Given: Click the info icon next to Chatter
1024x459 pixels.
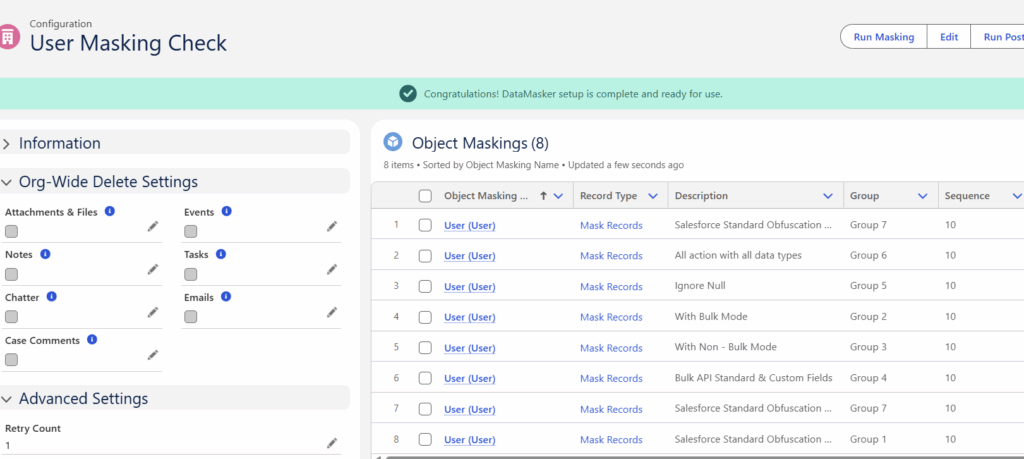Looking at the screenshot, I should click(51, 297).
